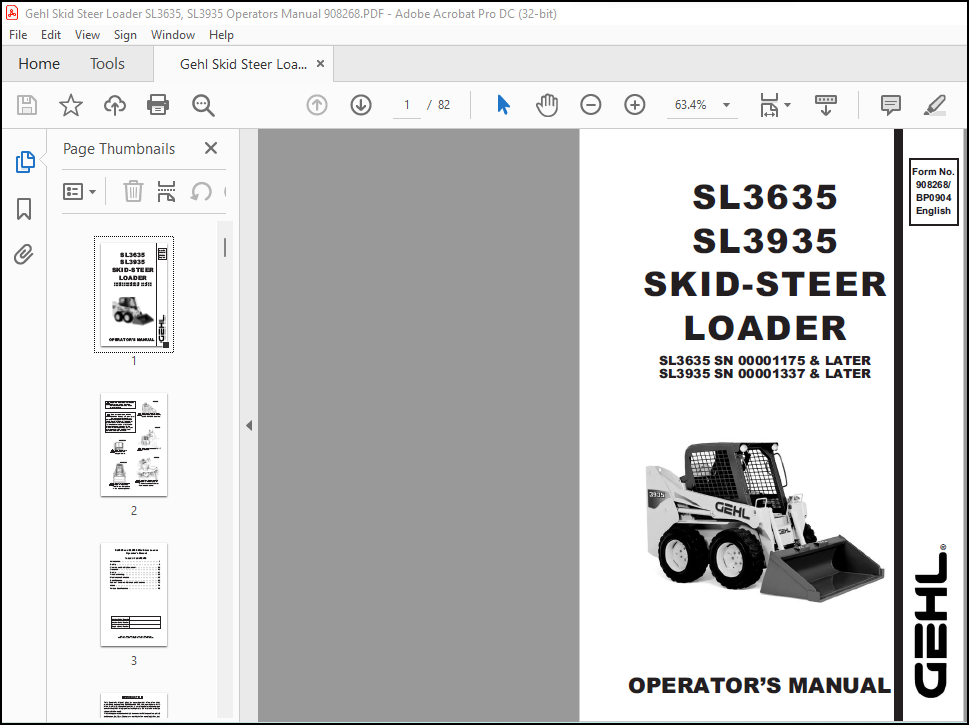Viewport: 969px width, 725px height.
Task: Zoom in with plus button
Action: 635,105
